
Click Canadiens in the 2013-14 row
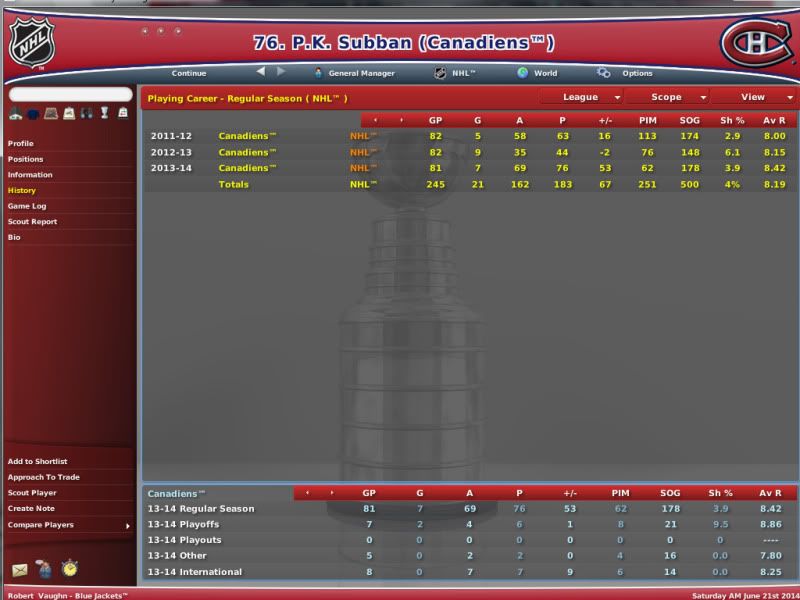tap(247, 168)
